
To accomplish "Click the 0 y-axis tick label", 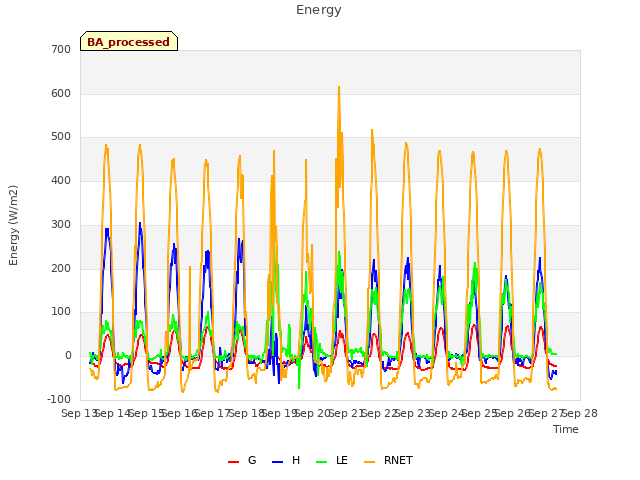I will tap(68, 356).
